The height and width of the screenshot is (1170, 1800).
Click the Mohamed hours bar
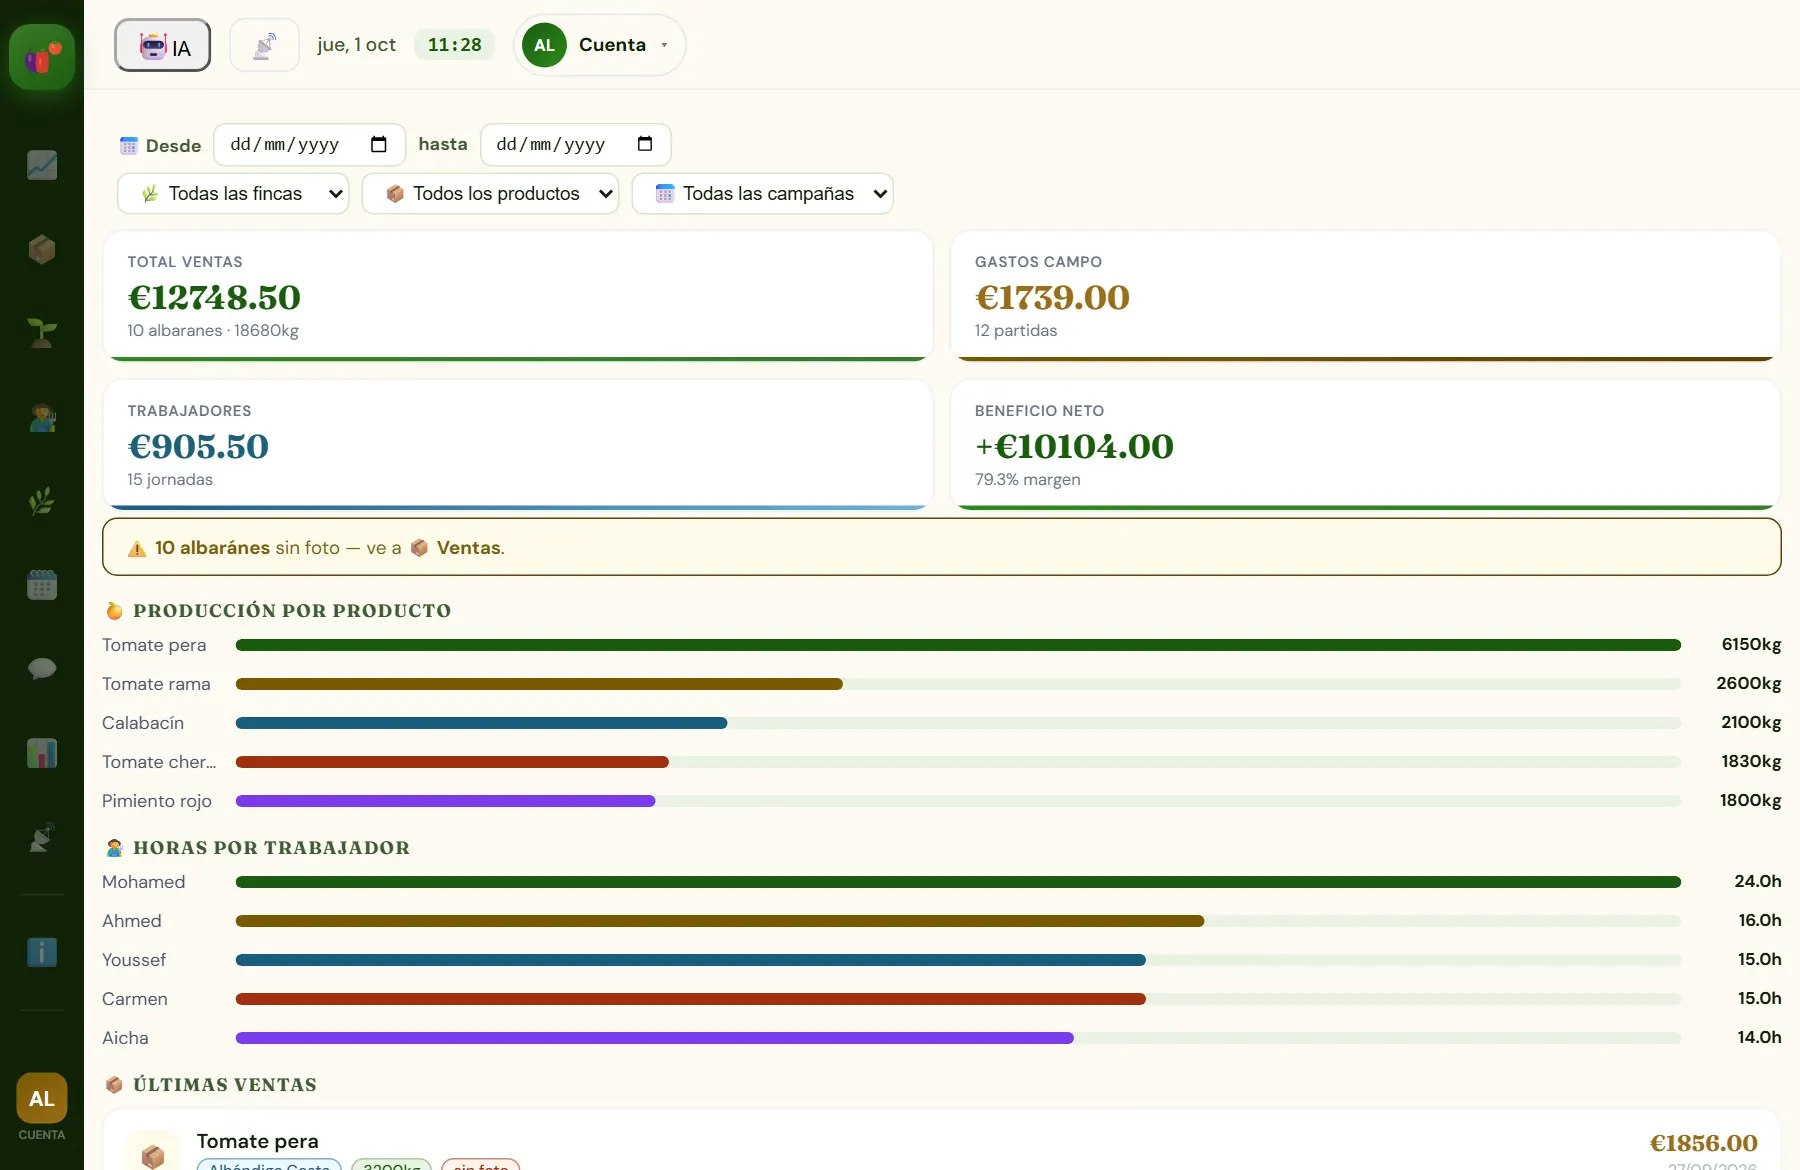(x=958, y=882)
